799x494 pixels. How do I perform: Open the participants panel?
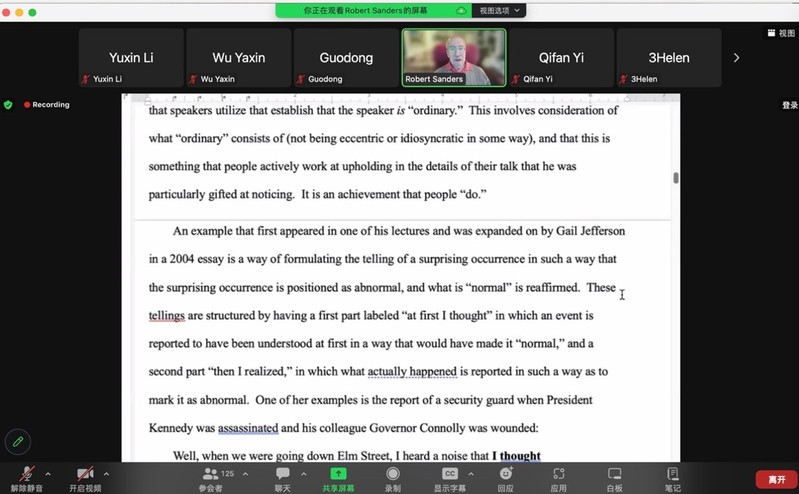click(x=210, y=474)
